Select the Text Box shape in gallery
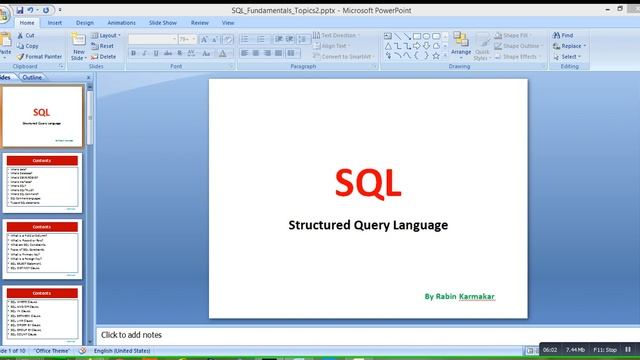Screen dimensions: 640x360 click(388, 36)
